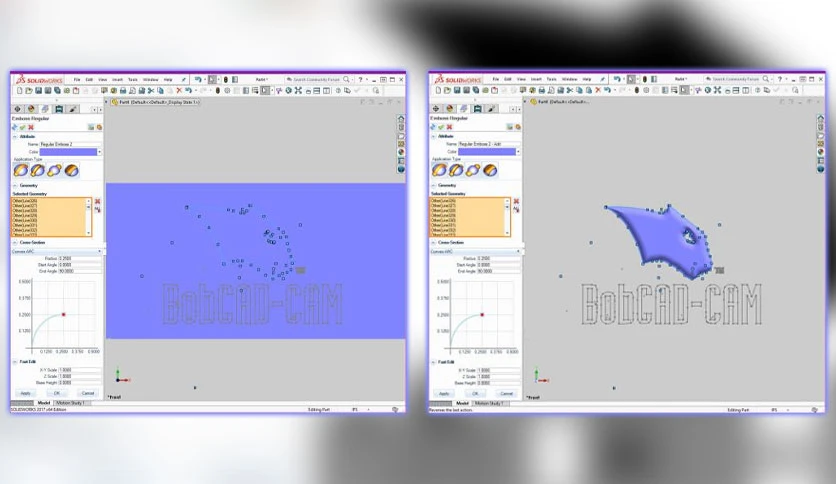Click red X Delete icon in left toolbar
Image resolution: width=836 pixels, height=484 pixels.
(179, 91)
